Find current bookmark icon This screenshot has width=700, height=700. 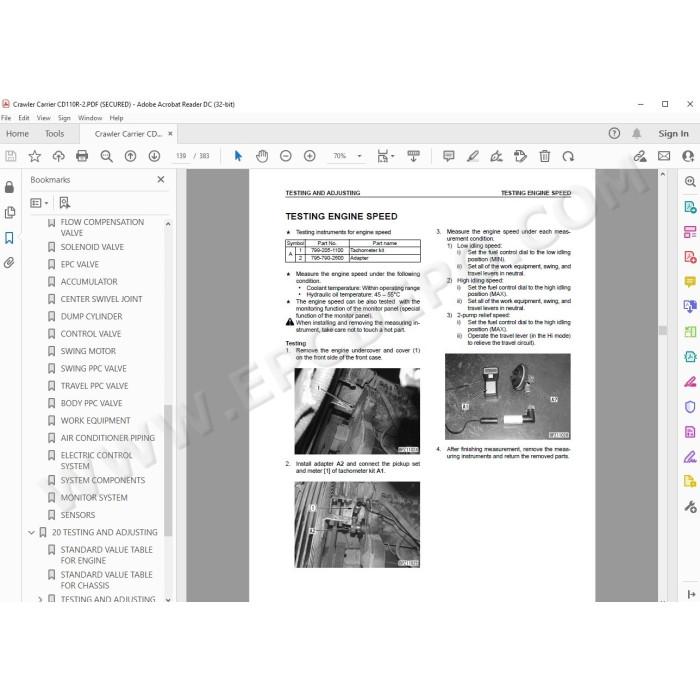[x=65, y=203]
